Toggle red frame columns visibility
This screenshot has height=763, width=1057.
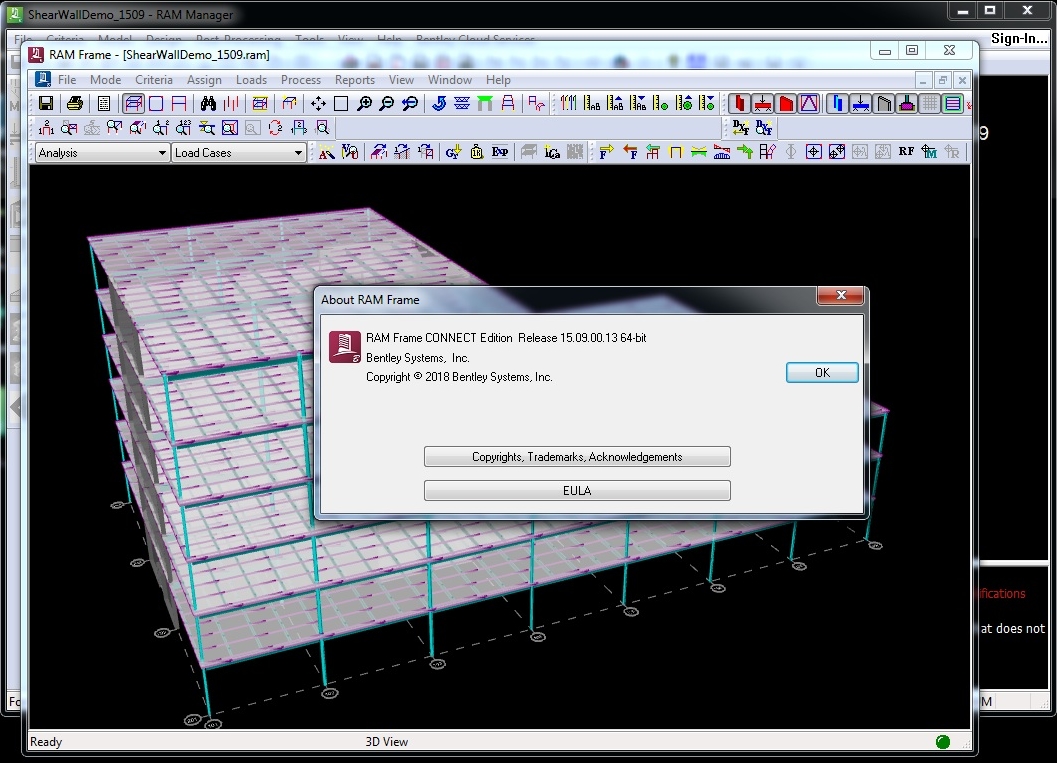[x=739, y=103]
